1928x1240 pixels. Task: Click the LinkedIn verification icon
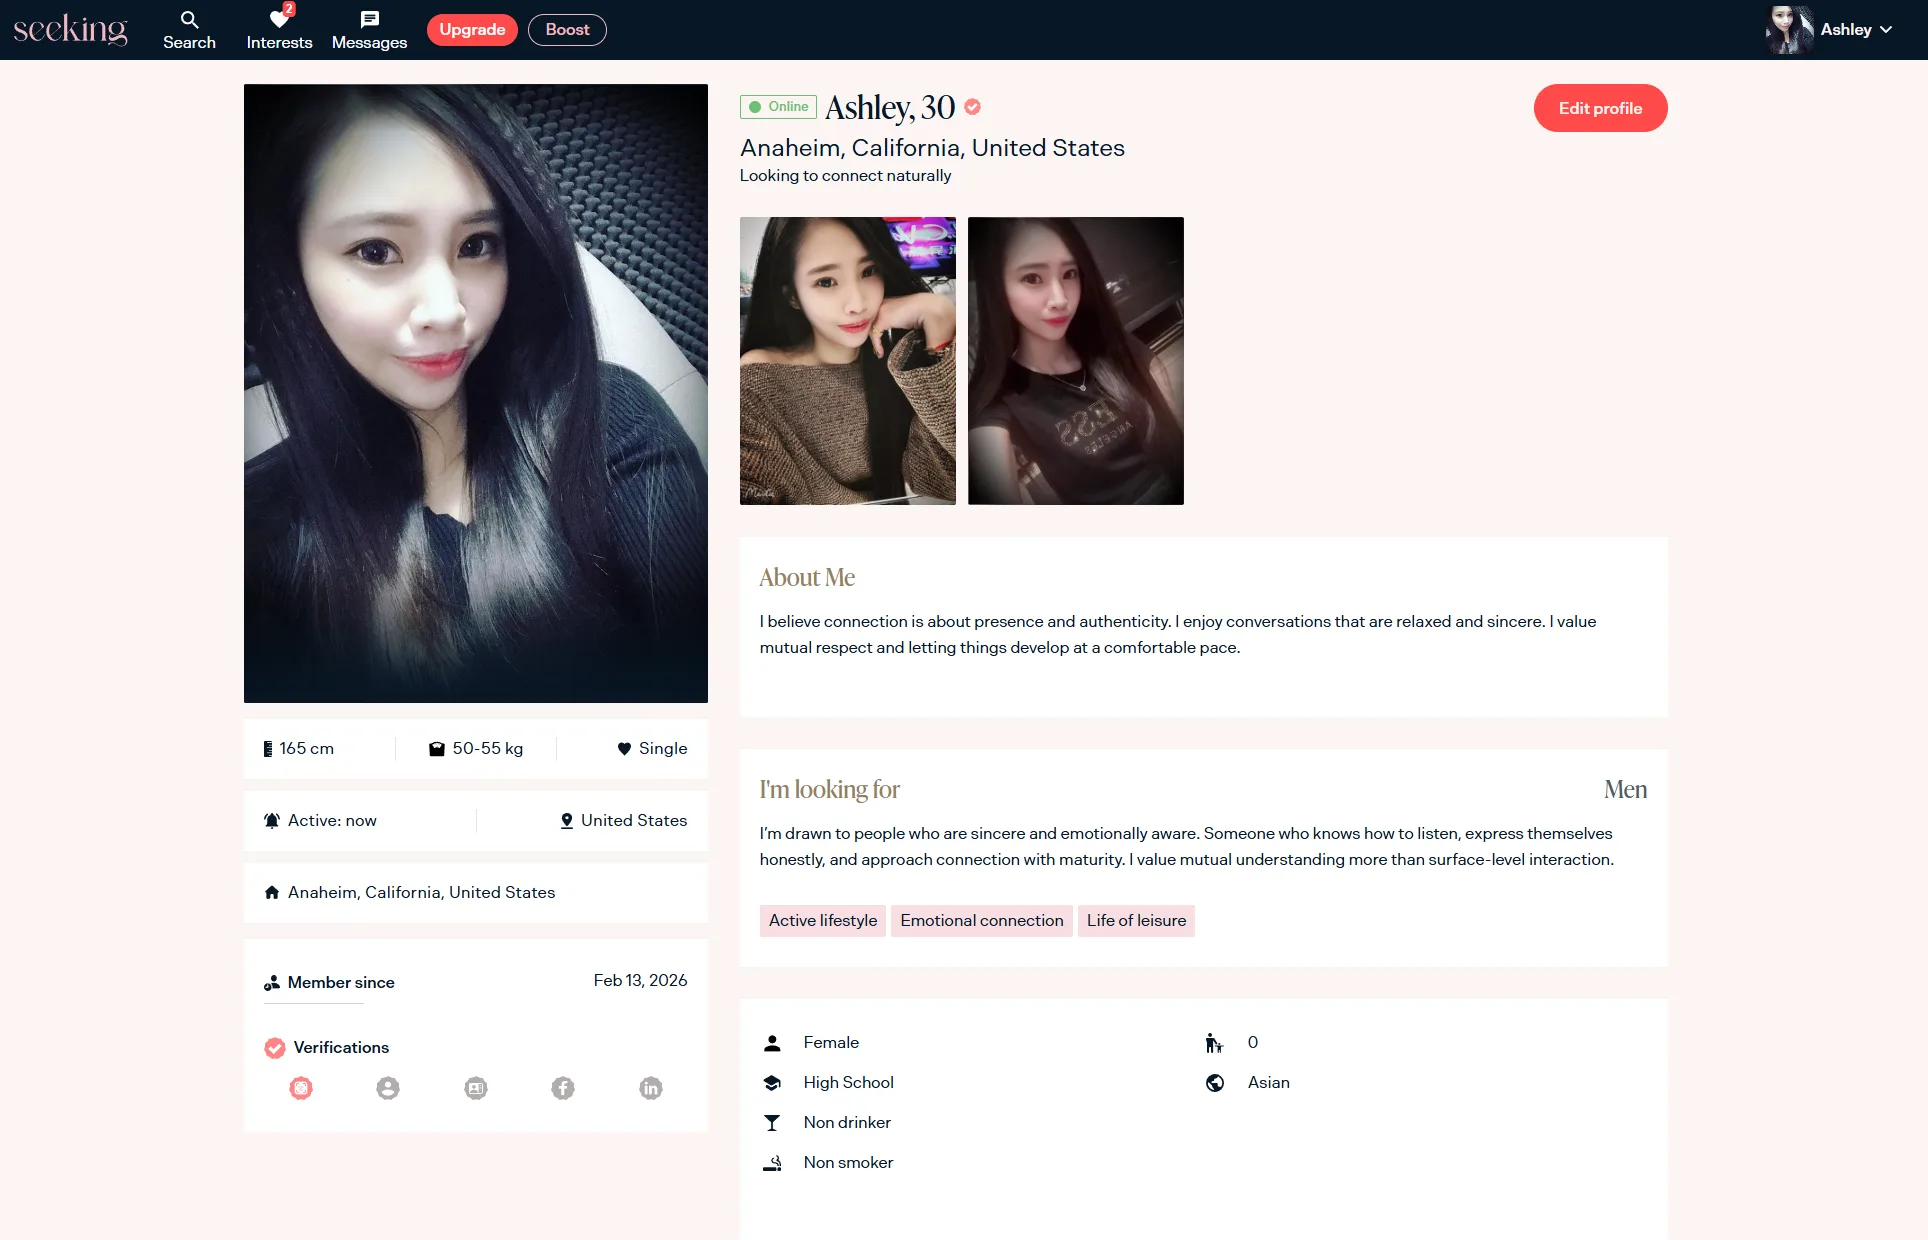[x=651, y=1088]
